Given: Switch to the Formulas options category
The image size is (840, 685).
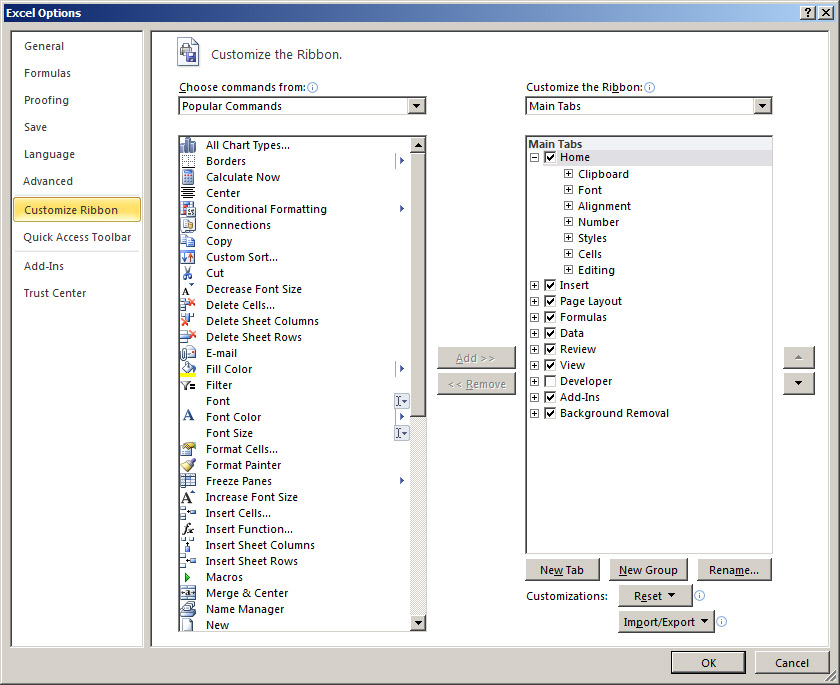Looking at the screenshot, I should [47, 73].
